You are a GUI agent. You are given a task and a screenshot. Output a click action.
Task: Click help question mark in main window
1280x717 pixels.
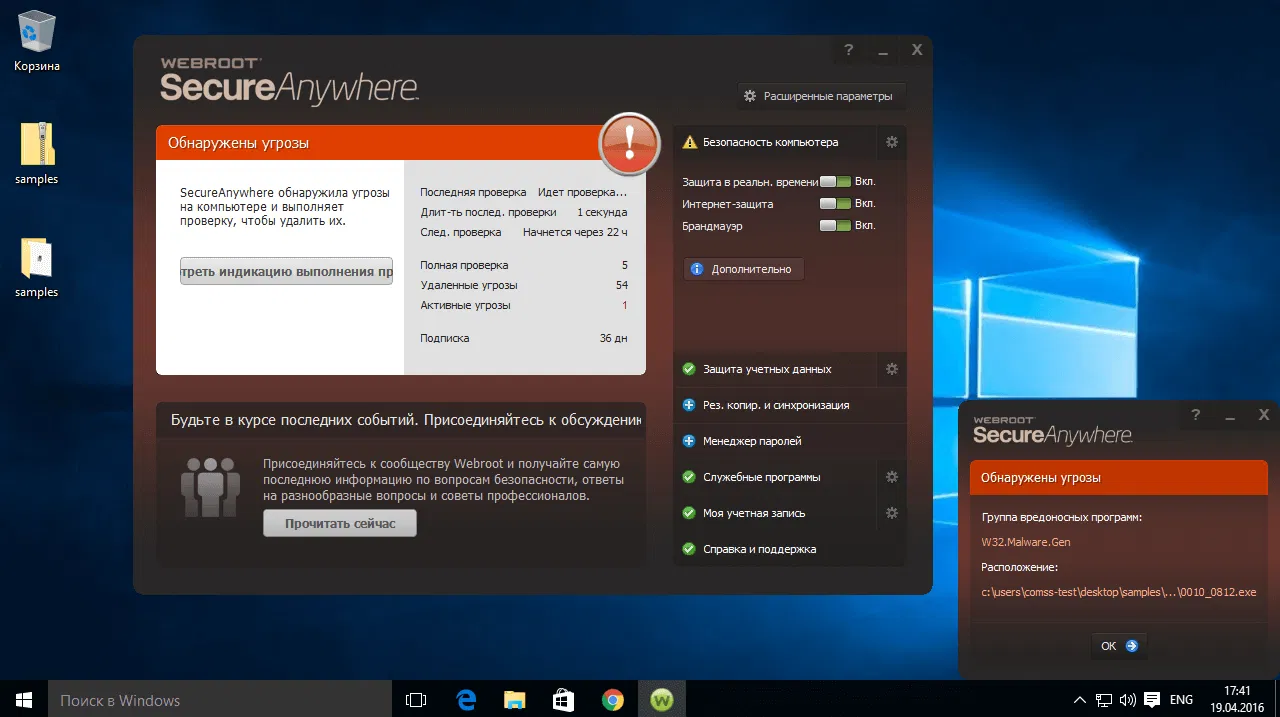tap(848, 50)
